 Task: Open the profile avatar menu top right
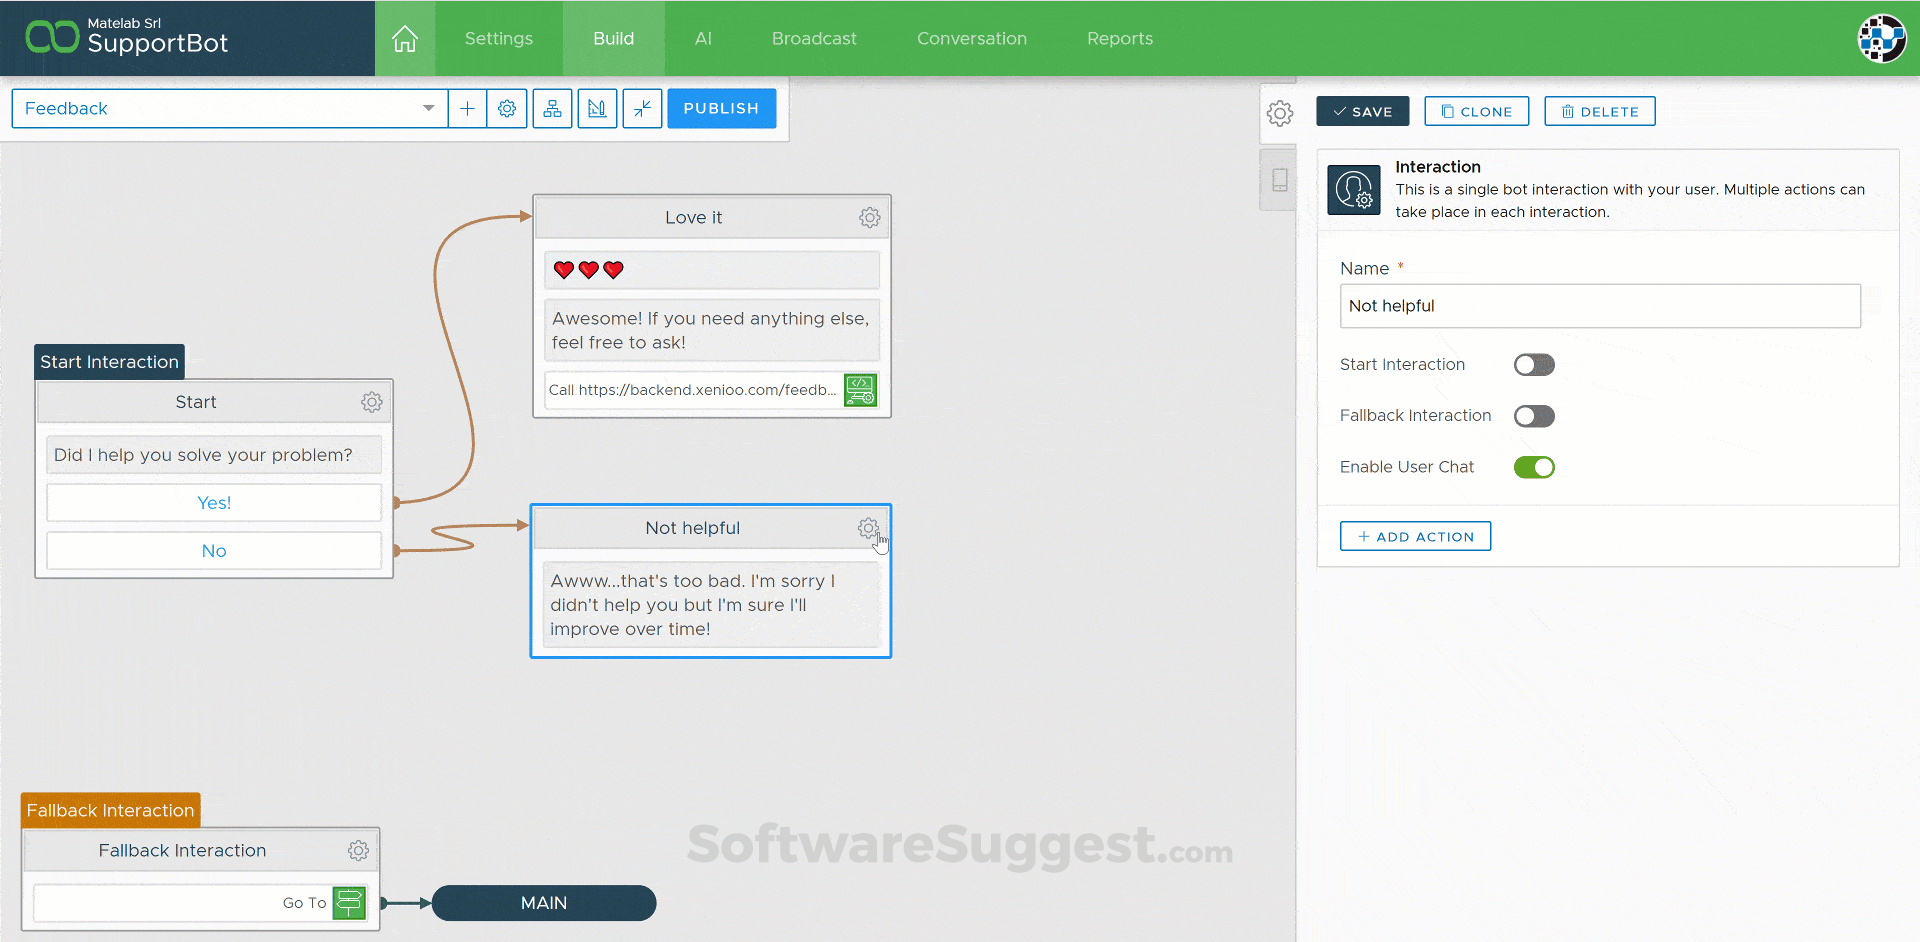(1883, 38)
